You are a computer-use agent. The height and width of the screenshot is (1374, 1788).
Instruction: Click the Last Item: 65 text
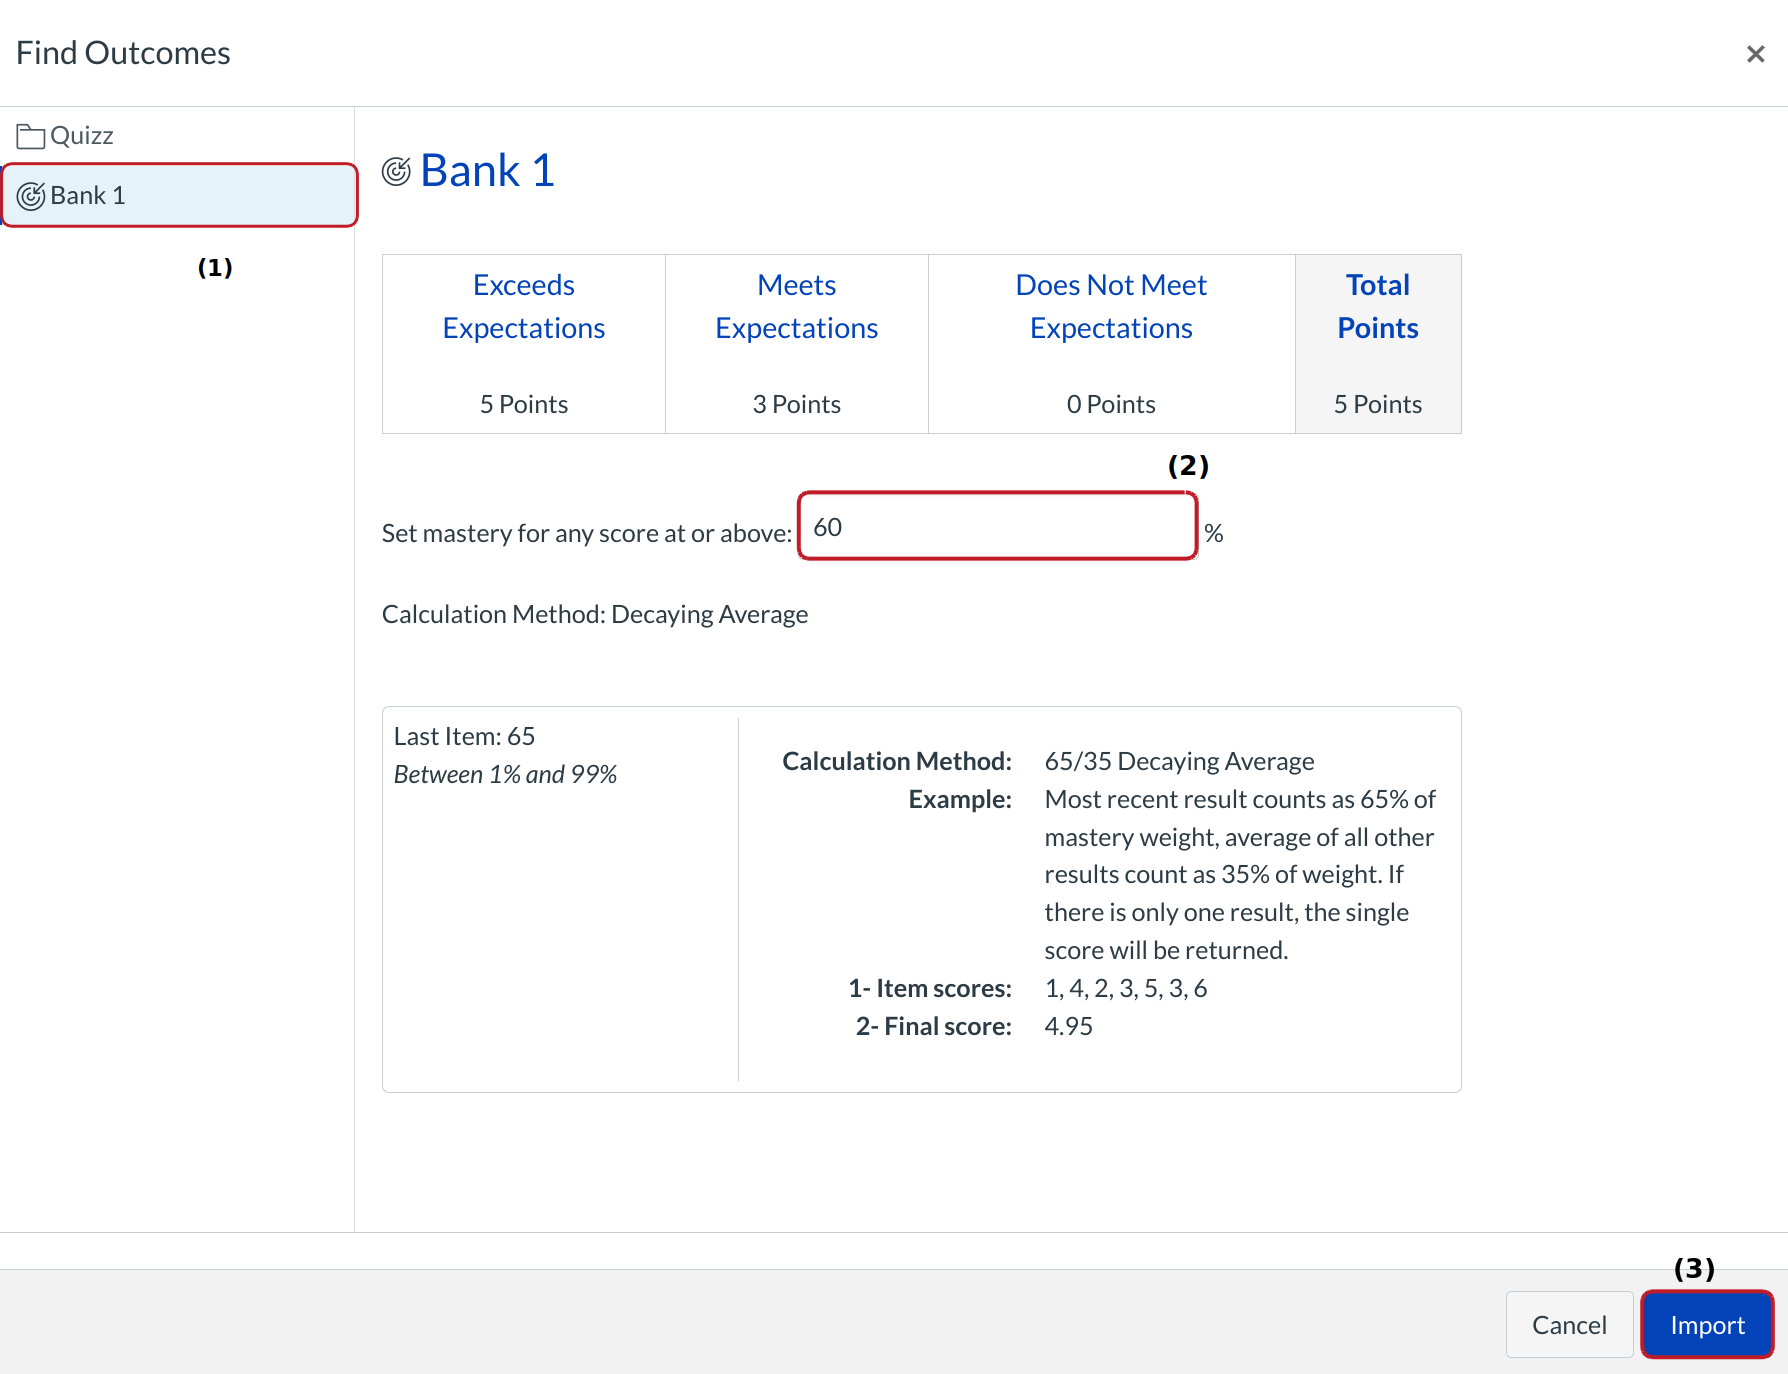[464, 737]
